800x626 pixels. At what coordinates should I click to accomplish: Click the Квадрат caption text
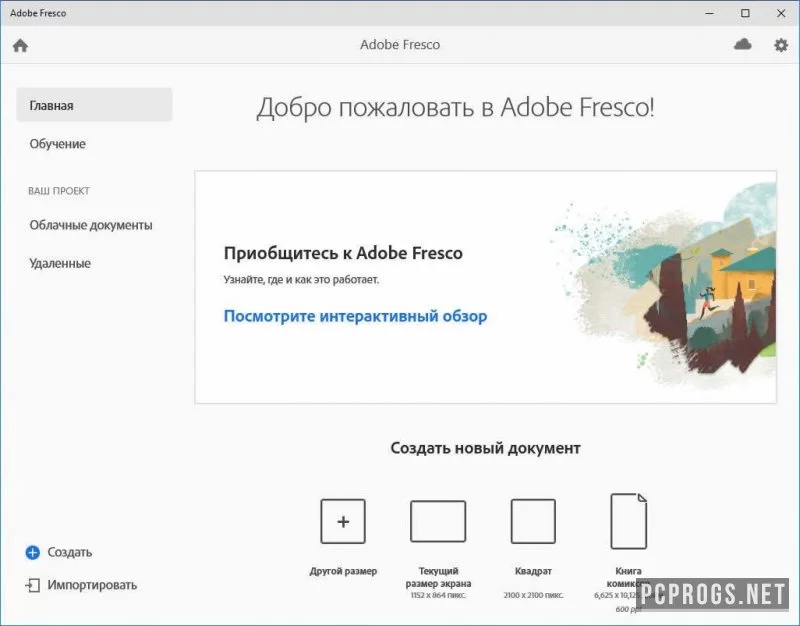point(533,571)
